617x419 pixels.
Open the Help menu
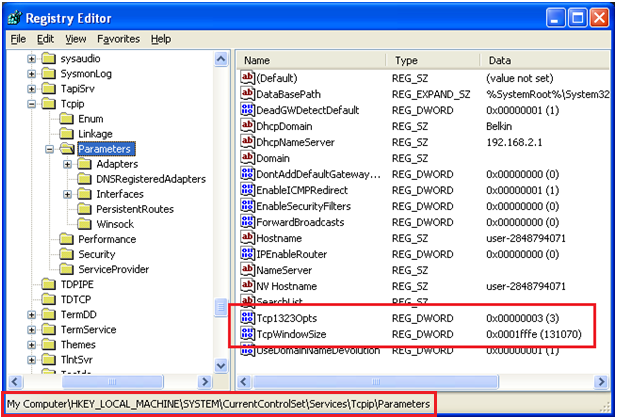coord(161,39)
